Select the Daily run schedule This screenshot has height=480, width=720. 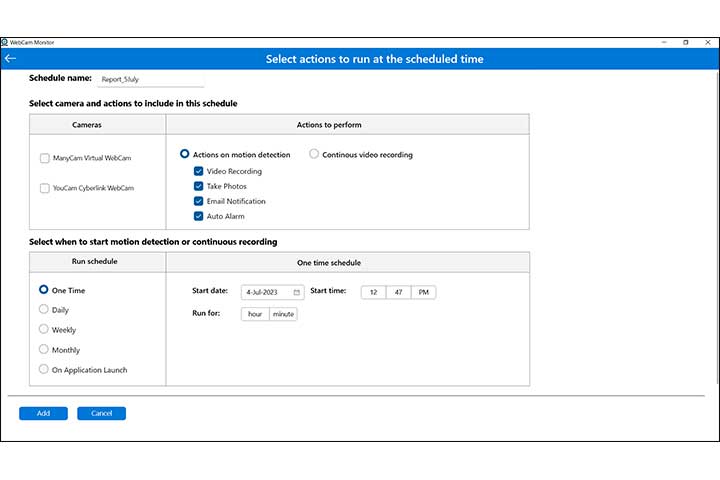44,310
